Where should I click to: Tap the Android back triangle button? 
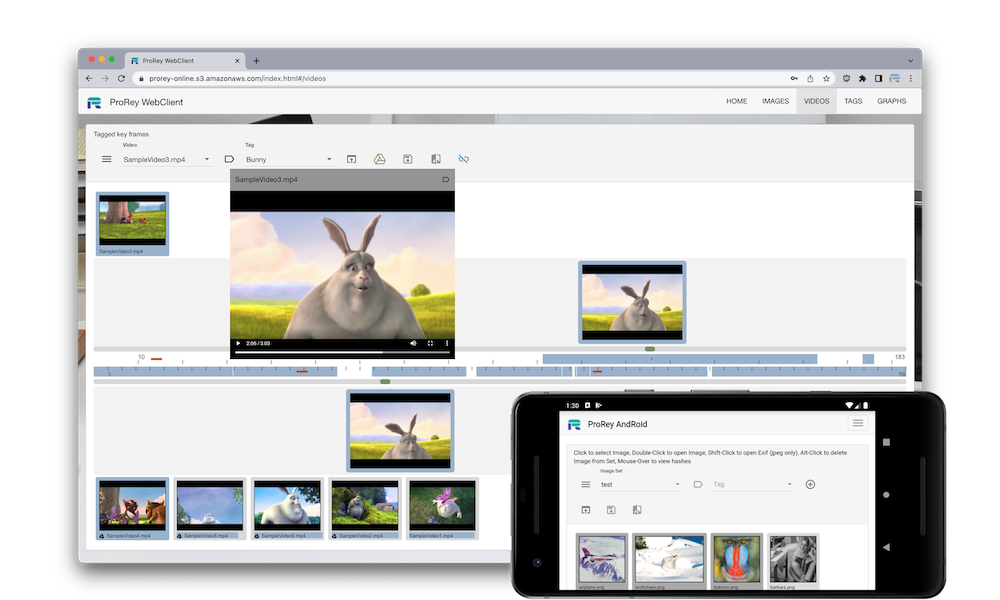tap(886, 547)
